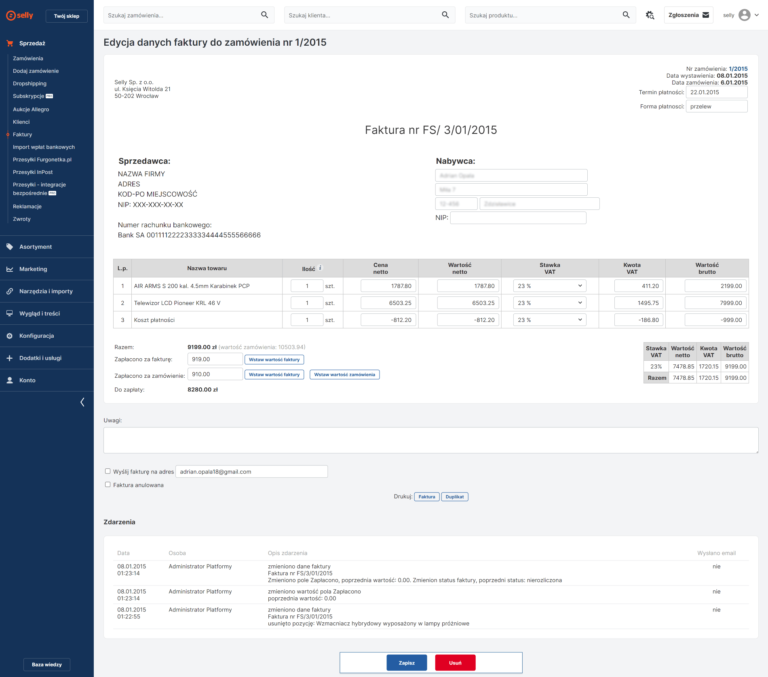This screenshot has height=677, width=768.
Task: Click the Selly logo in the sidebar
Action: click(x=20, y=15)
